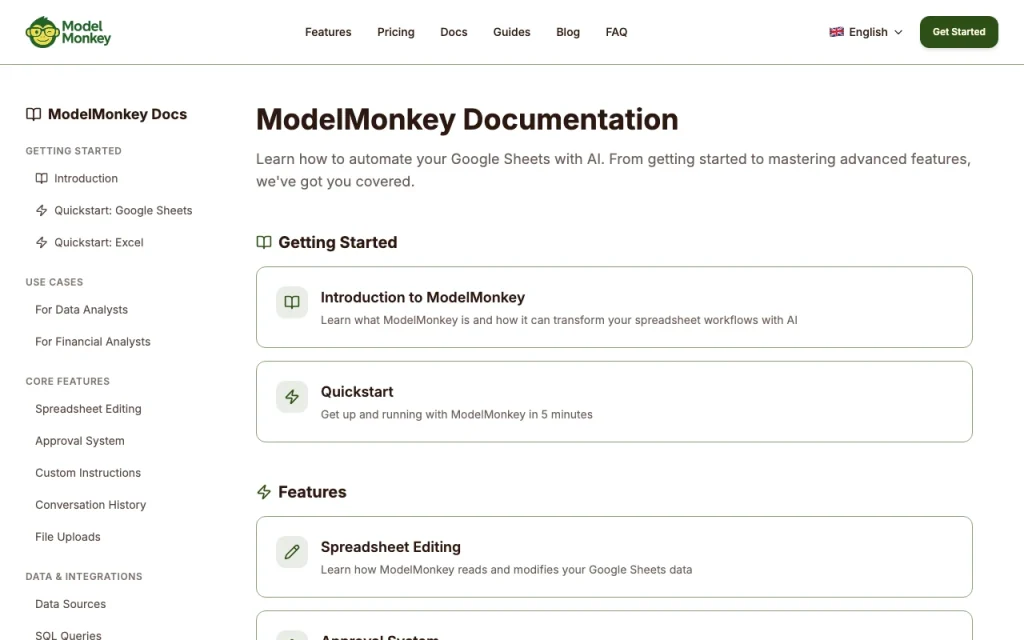Open Custom Instructions in the sidebar
Image resolution: width=1024 pixels, height=640 pixels.
88,473
